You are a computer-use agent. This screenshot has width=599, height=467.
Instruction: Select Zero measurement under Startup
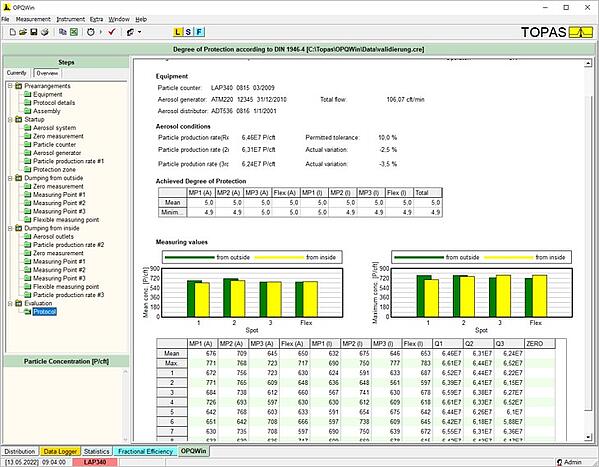coord(58,136)
